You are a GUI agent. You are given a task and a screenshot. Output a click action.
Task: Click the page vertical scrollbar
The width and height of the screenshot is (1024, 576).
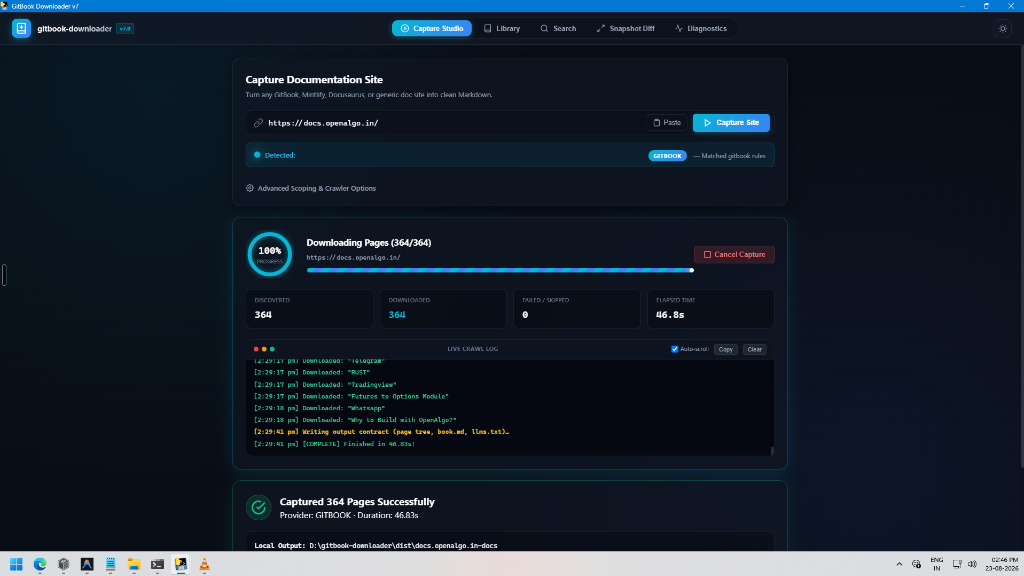pyautogui.click(x=1021, y=258)
